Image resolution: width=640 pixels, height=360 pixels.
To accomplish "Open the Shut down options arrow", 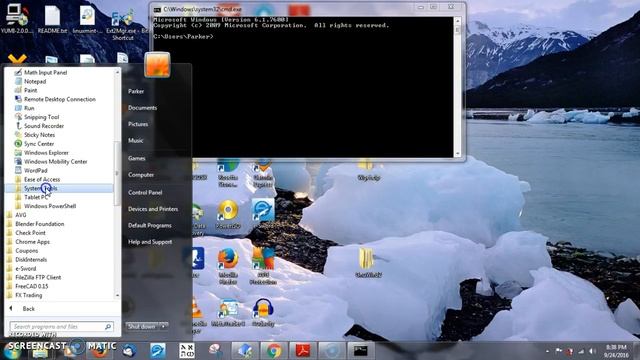I will 164,327.
